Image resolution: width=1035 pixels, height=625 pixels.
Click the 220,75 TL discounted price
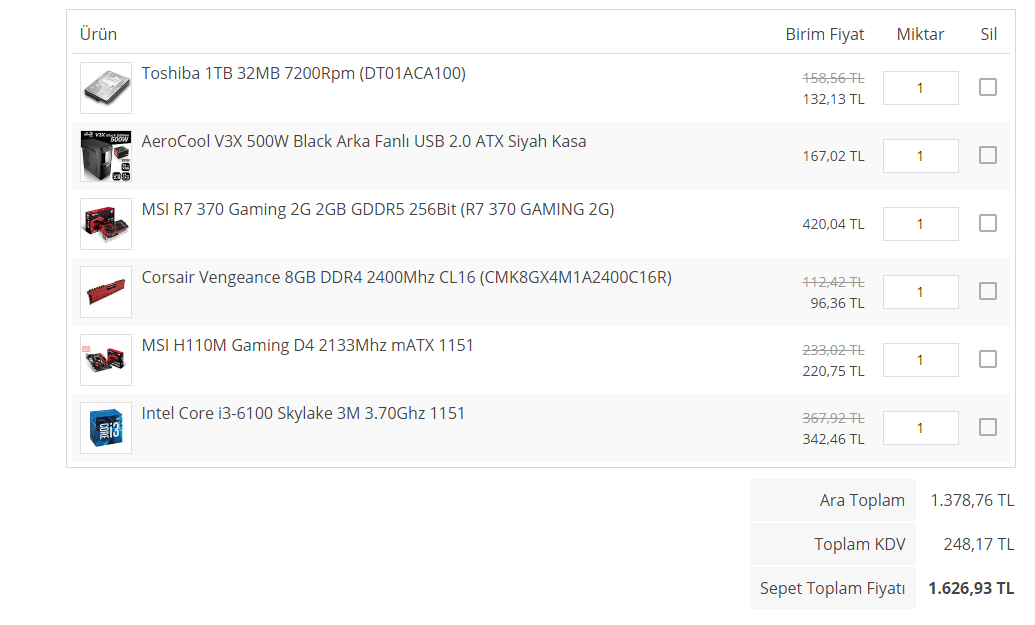click(833, 371)
